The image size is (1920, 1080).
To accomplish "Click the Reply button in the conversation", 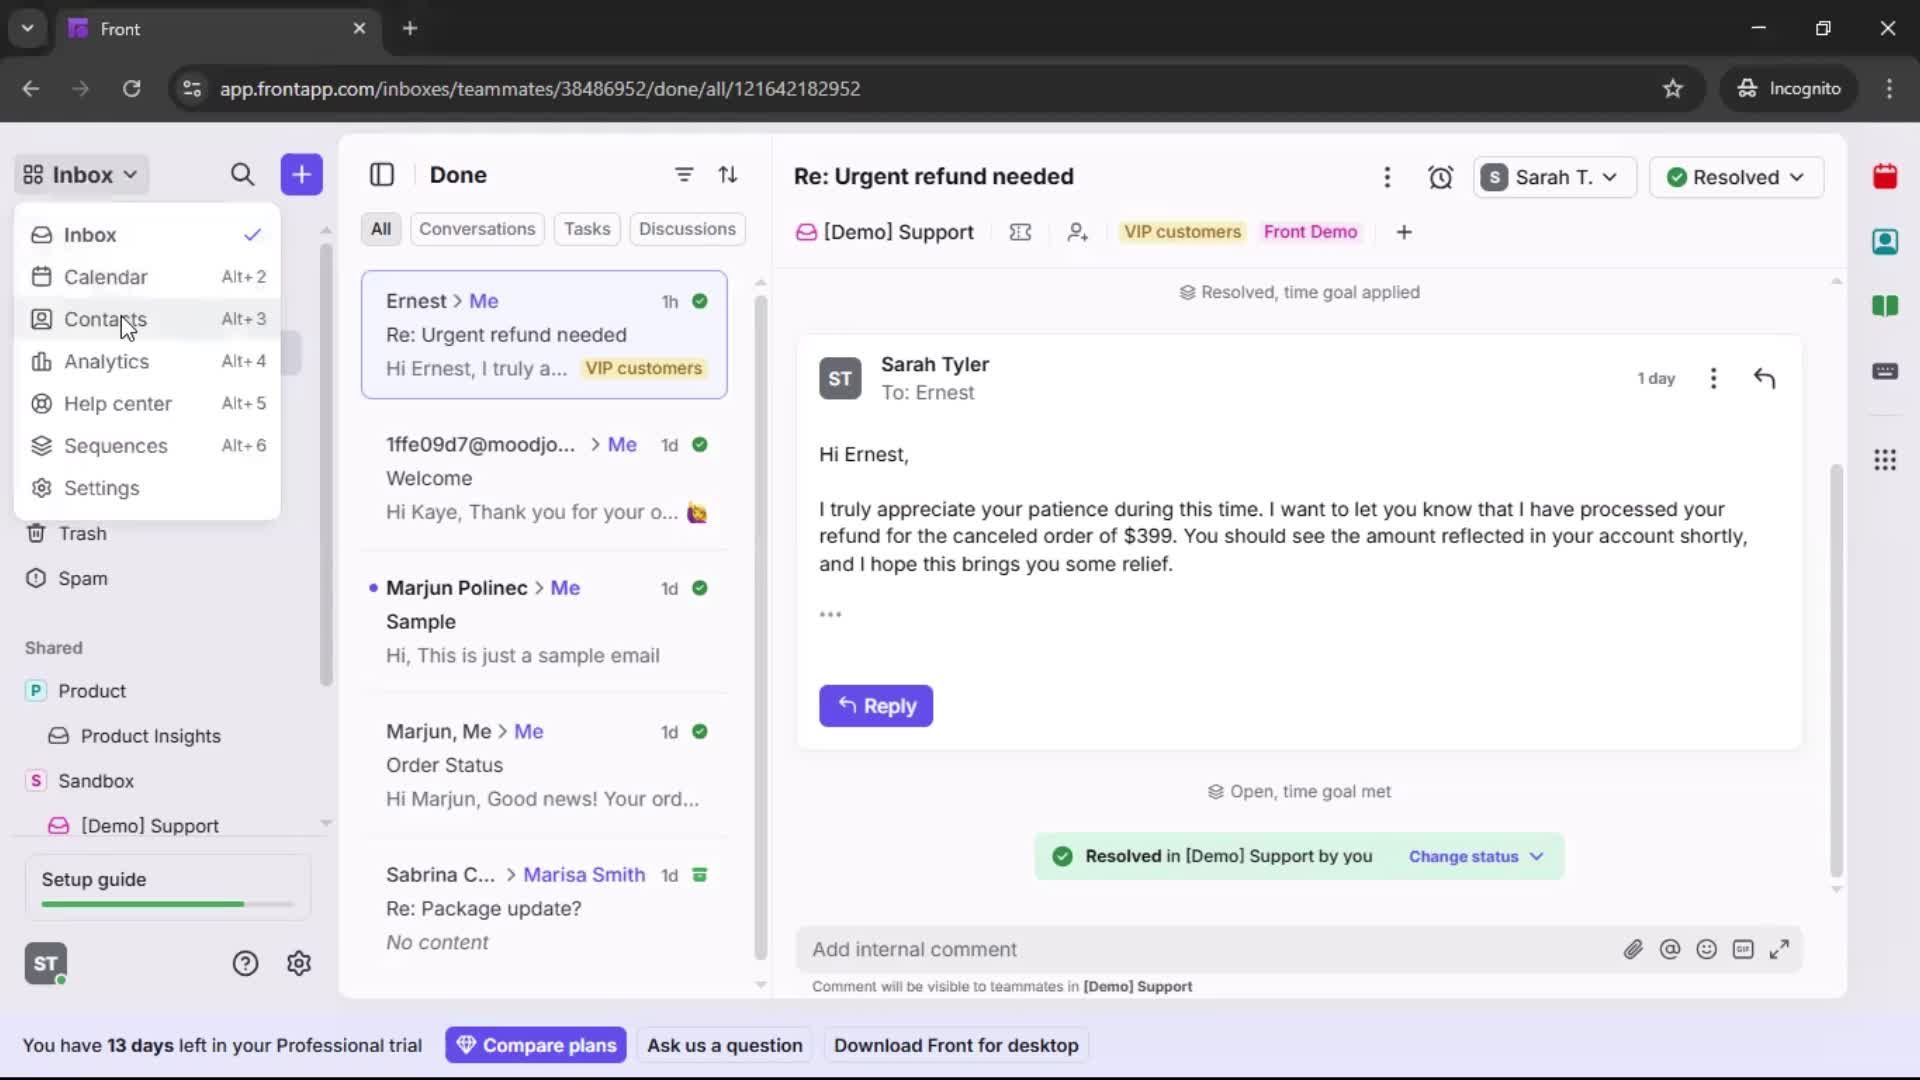I will click(875, 706).
